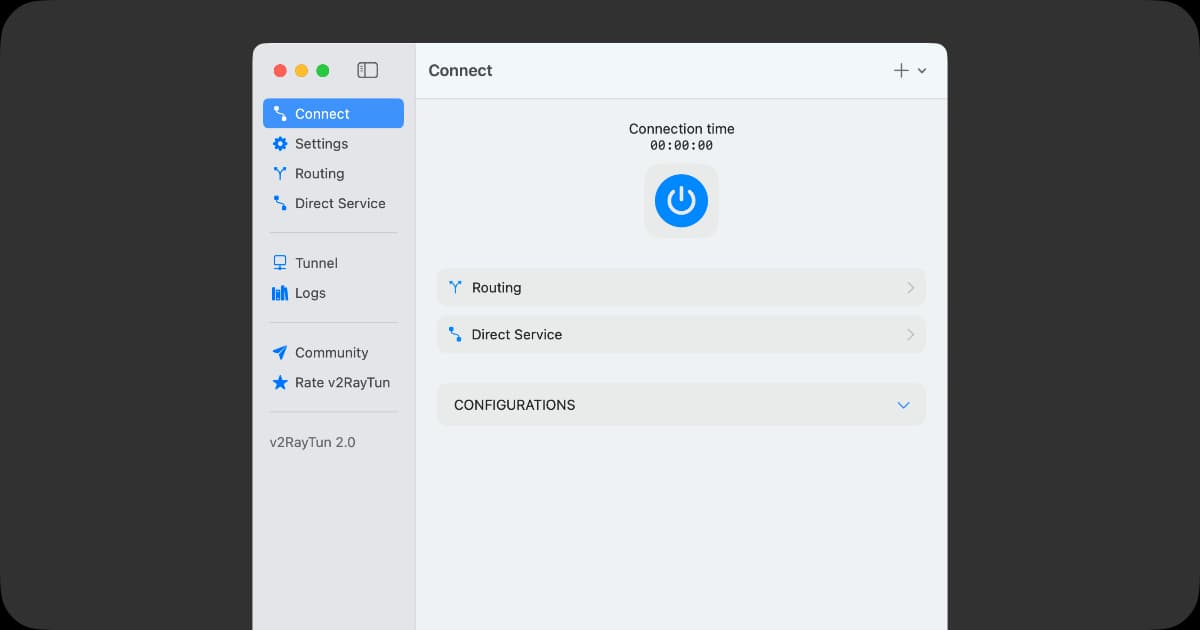Click the Rate v2RayTun star icon
Image resolution: width=1200 pixels, height=630 pixels.
280,383
